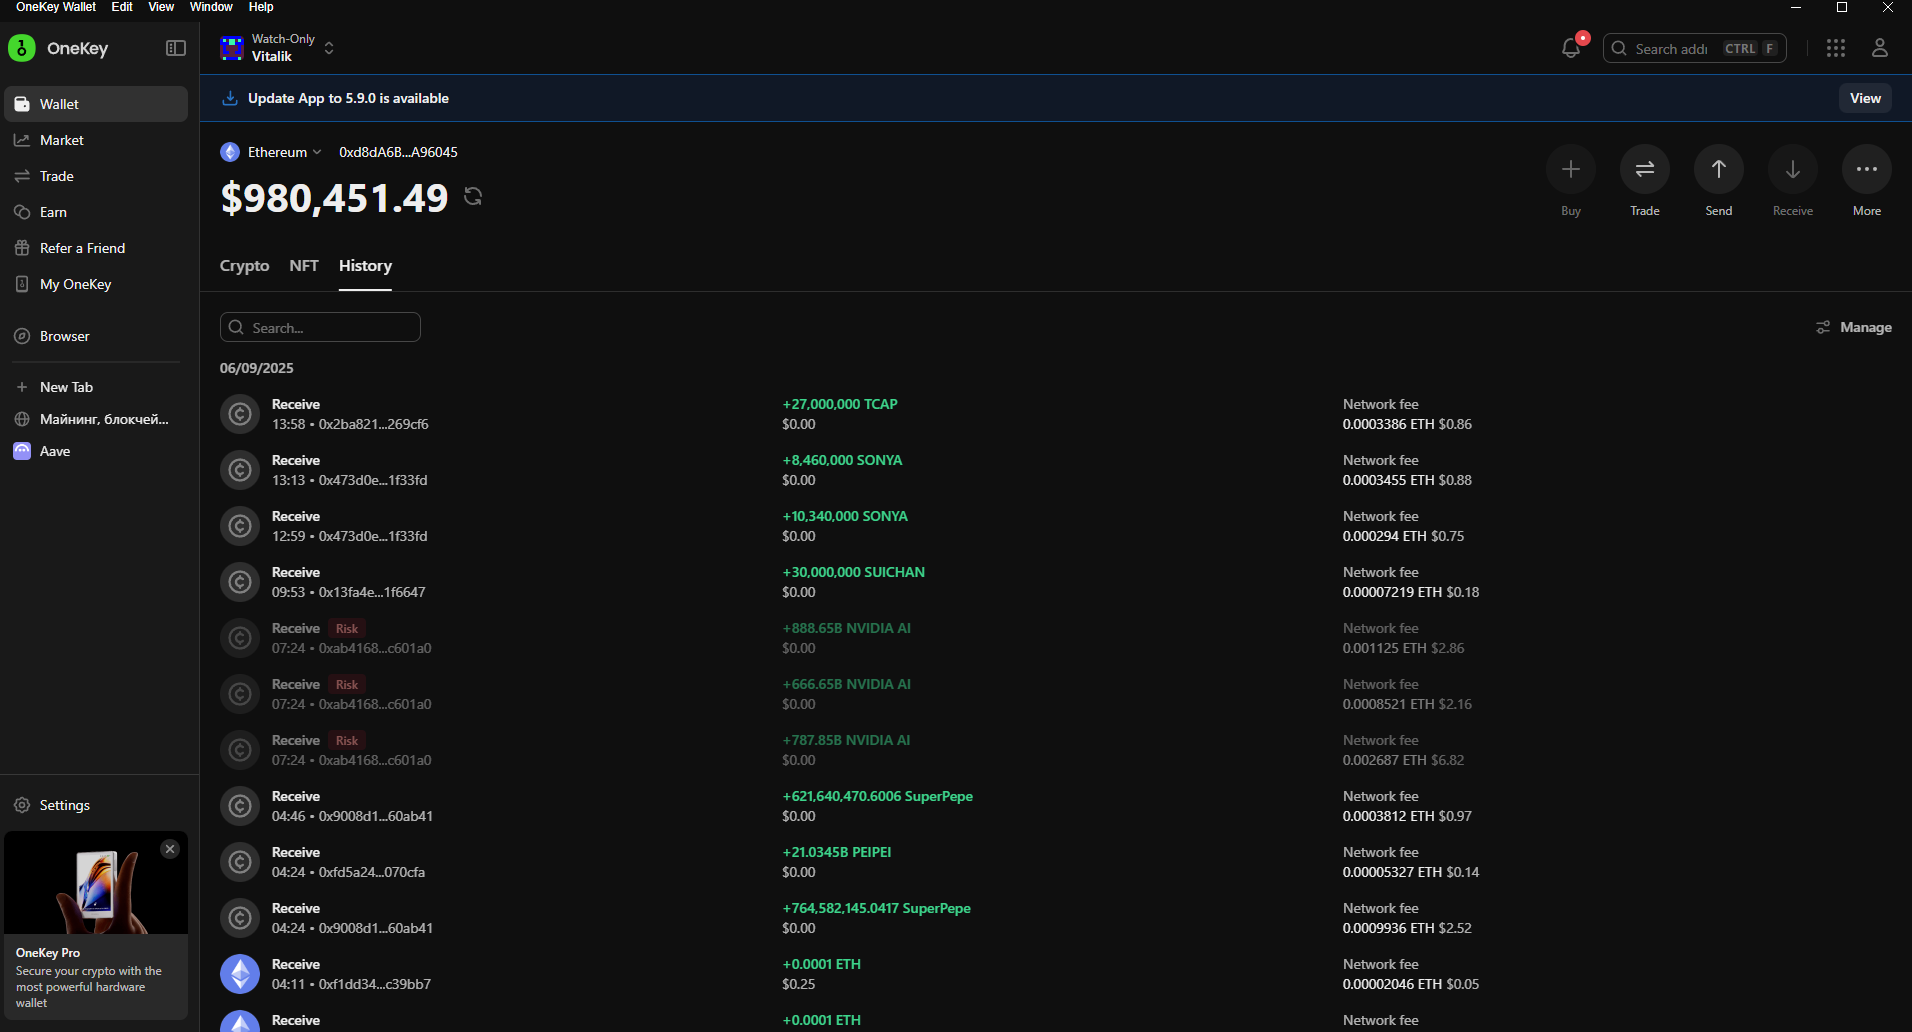Open the +621,640,470.6006 SuperPepe transaction
This screenshot has width=1912, height=1032.
click(1056, 806)
